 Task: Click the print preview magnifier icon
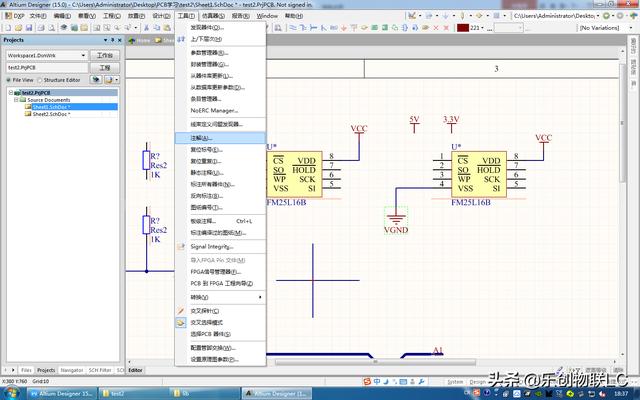click(x=51, y=28)
